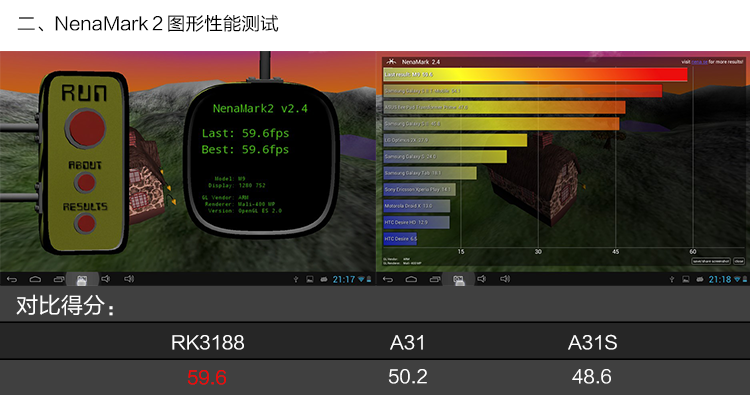Image resolution: width=750 pixels, height=418 pixels.
Task: Select the ASUS Eee Pad Transformer Prime bar
Action: click(x=504, y=107)
